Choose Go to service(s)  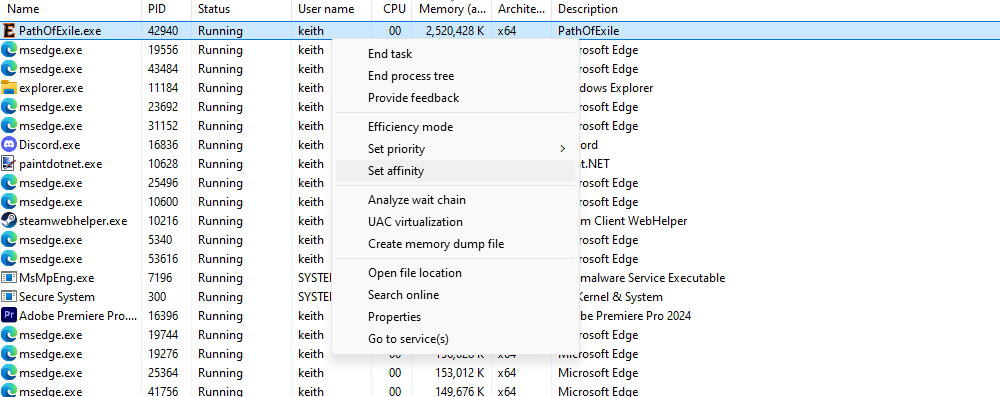[x=455, y=339]
